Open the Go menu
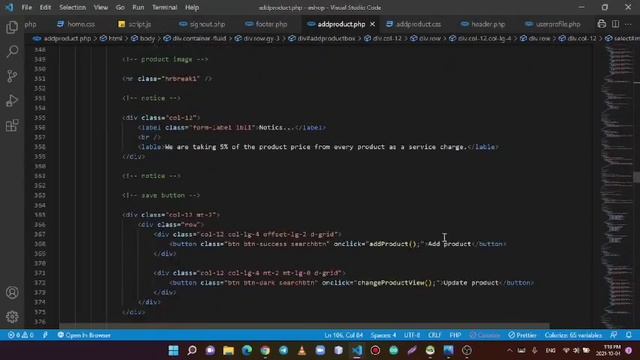 click(120, 7)
